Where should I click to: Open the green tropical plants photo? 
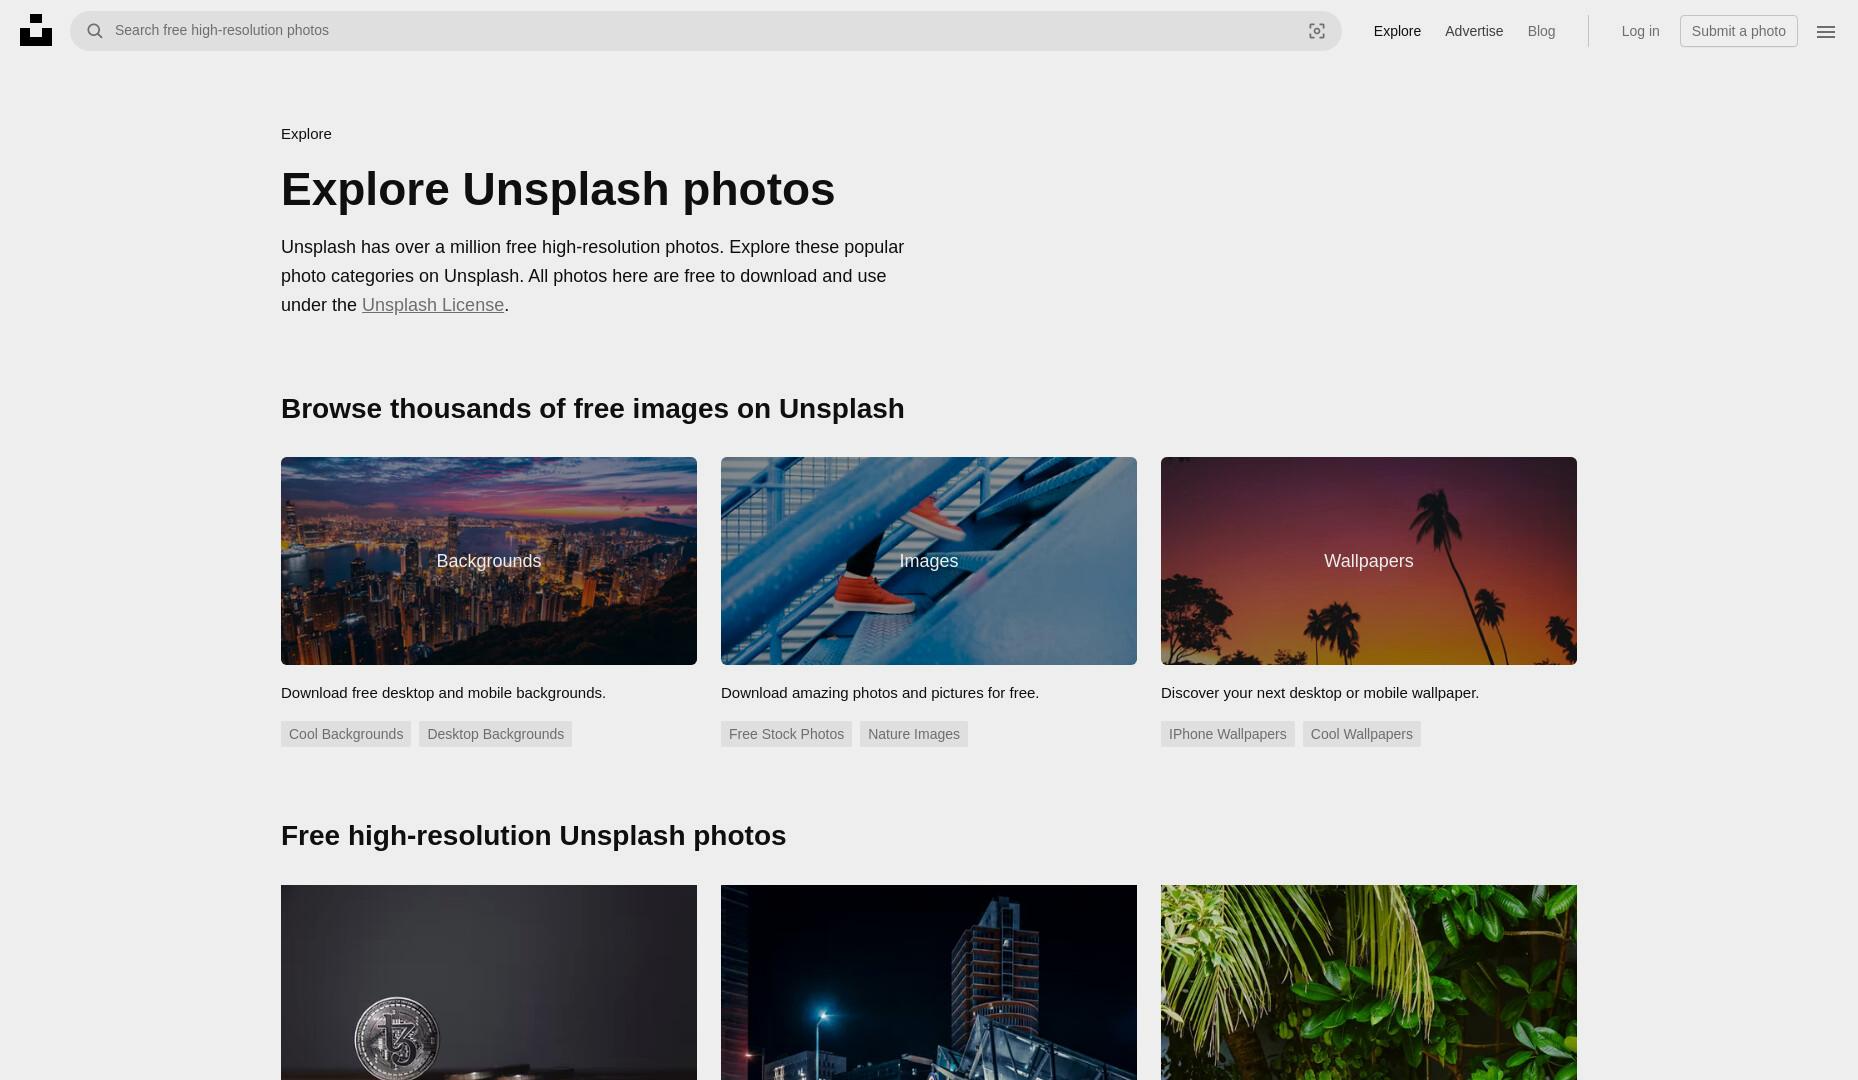[x=1369, y=982]
